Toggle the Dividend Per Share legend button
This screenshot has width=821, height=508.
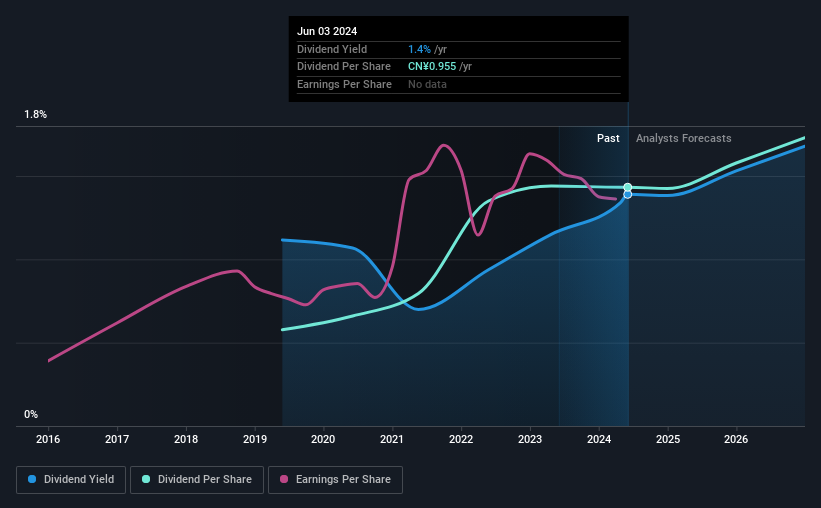[197, 480]
